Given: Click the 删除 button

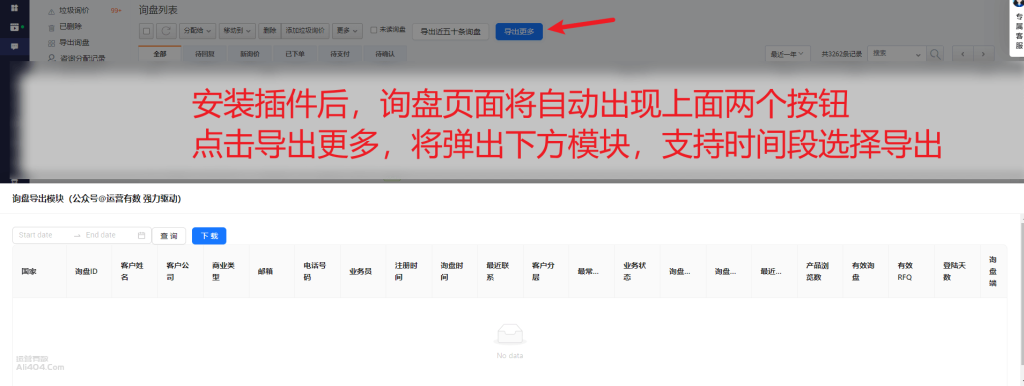Looking at the screenshot, I should coord(269,31).
